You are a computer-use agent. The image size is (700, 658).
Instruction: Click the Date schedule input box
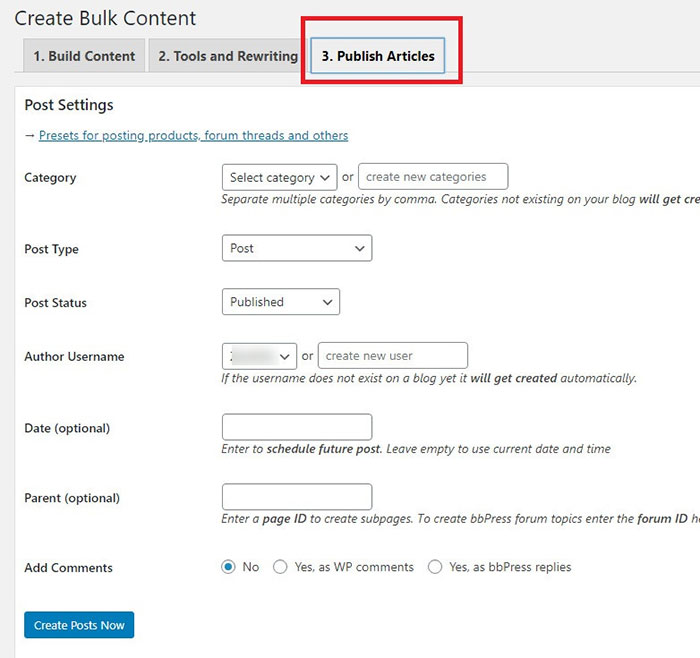296,427
